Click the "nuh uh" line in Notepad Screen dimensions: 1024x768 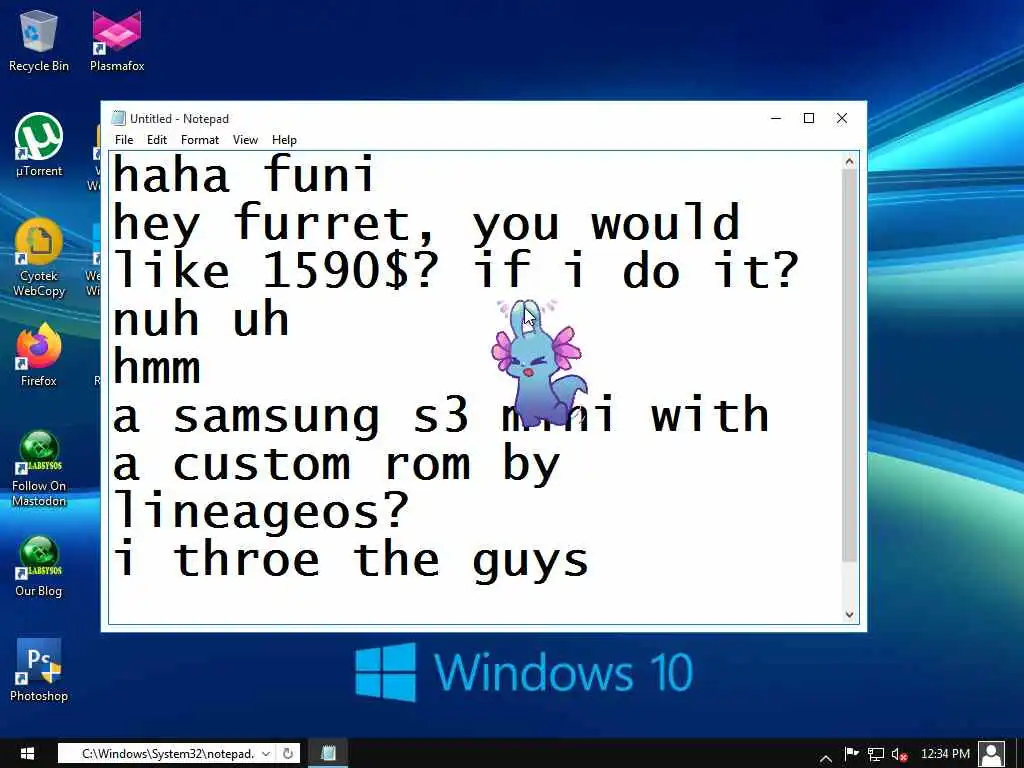click(200, 319)
